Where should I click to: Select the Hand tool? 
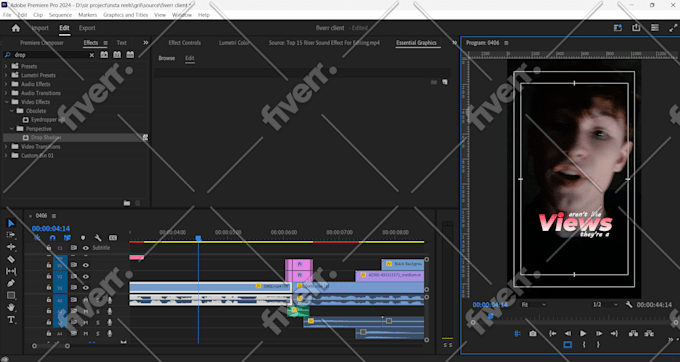tap(11, 307)
